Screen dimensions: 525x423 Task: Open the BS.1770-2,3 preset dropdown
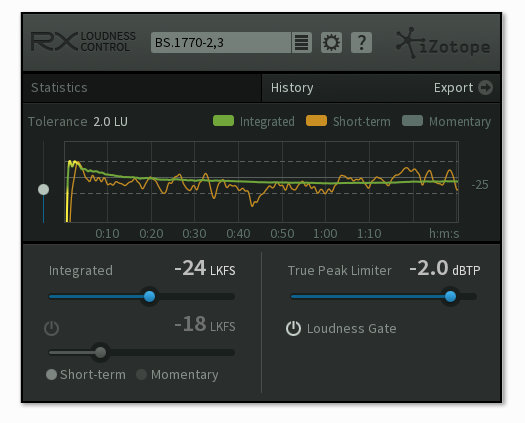tap(221, 43)
